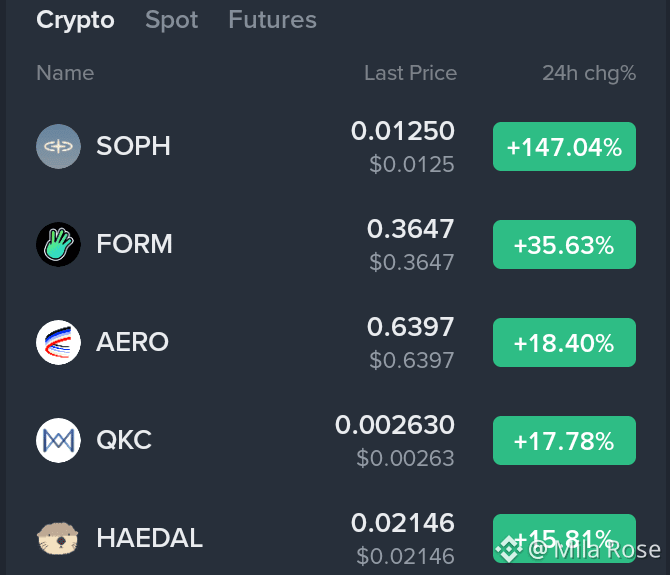Sort by the Last Price header

(x=410, y=73)
